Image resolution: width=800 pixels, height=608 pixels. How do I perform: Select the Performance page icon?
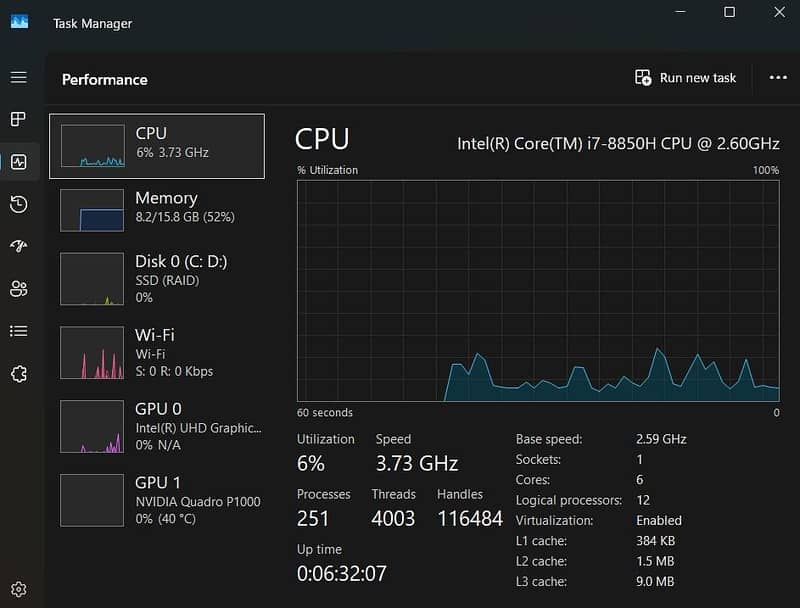tap(19, 162)
